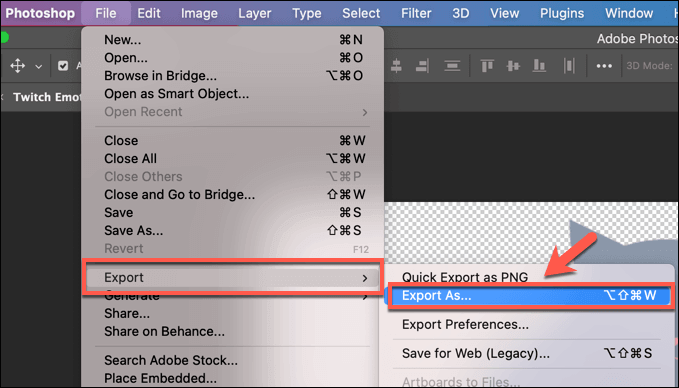Click the green window zoom button
Image resolution: width=679 pixels, height=388 pixels.
coord(4,38)
